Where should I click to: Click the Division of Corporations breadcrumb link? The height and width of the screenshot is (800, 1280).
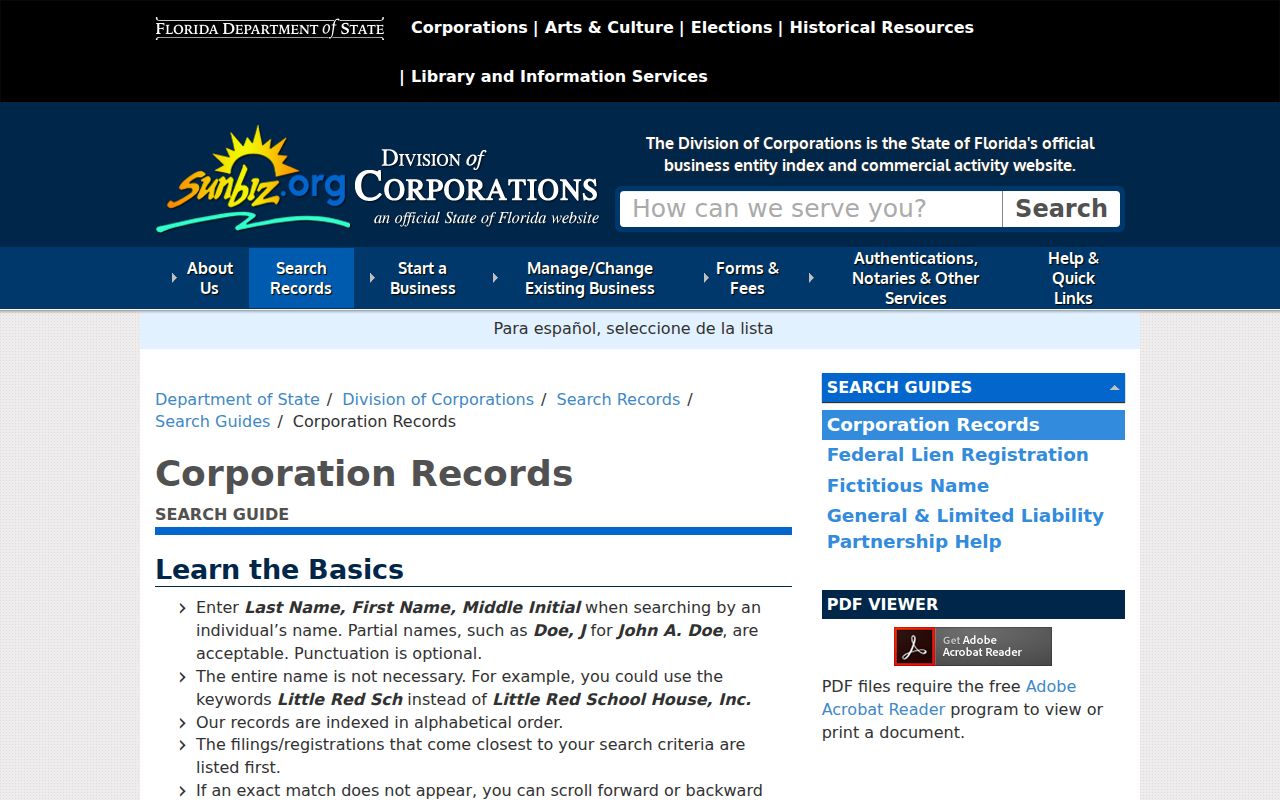click(x=438, y=399)
